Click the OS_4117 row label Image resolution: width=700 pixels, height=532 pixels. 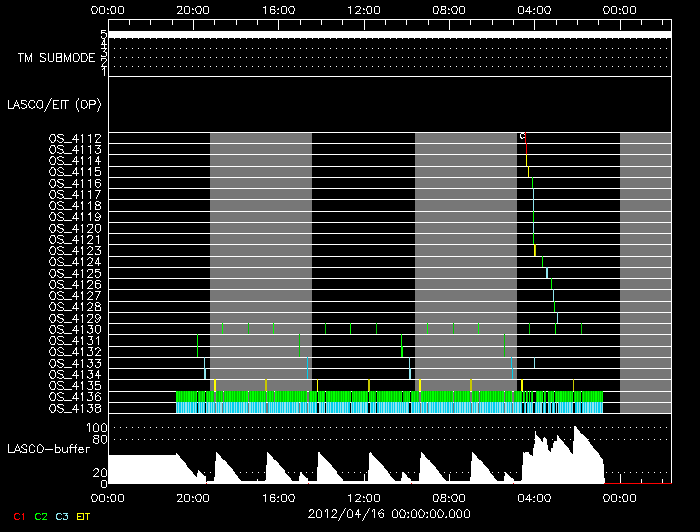click(x=75, y=195)
